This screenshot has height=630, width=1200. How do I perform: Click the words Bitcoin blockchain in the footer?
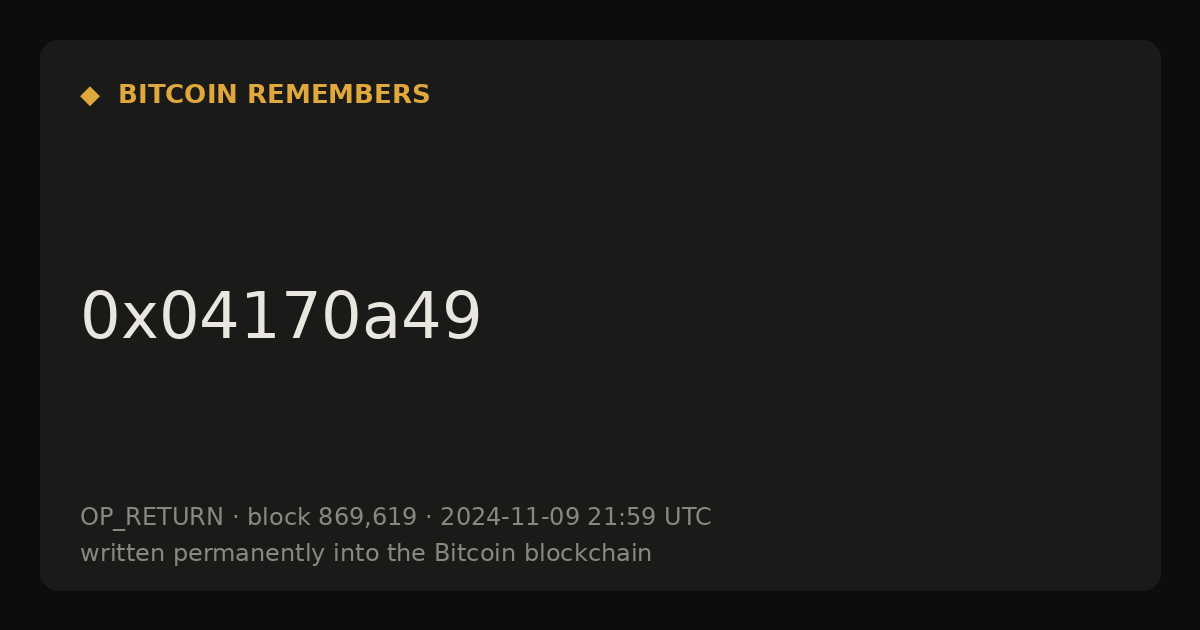coord(543,553)
